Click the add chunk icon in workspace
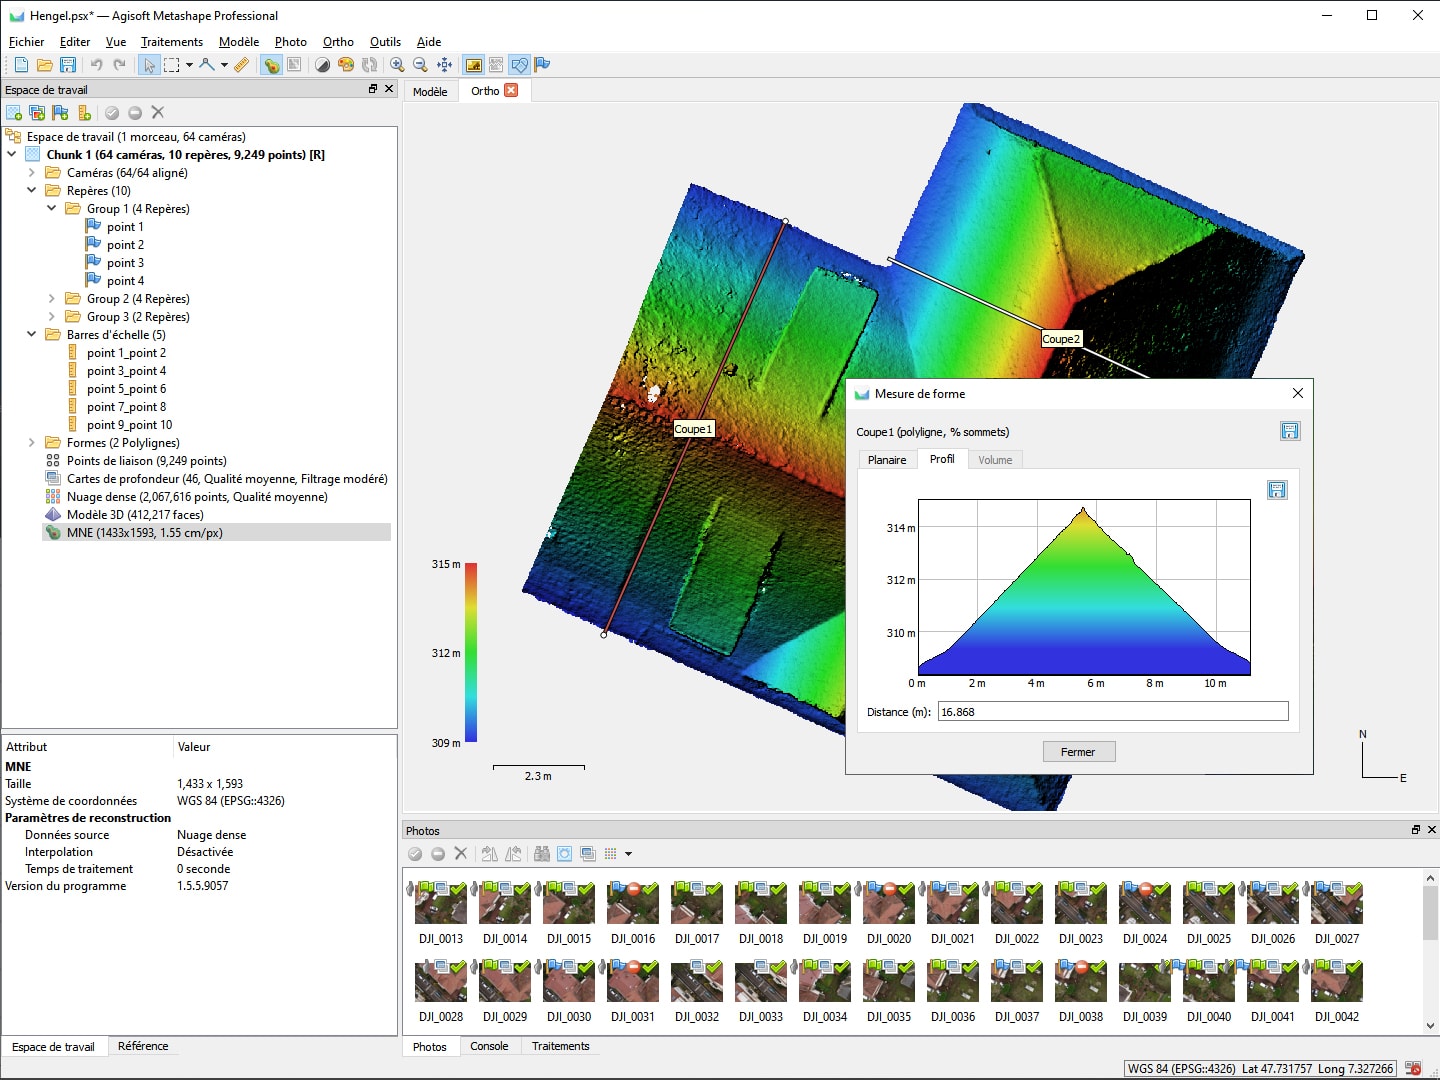The height and width of the screenshot is (1080, 1440). pos(14,113)
